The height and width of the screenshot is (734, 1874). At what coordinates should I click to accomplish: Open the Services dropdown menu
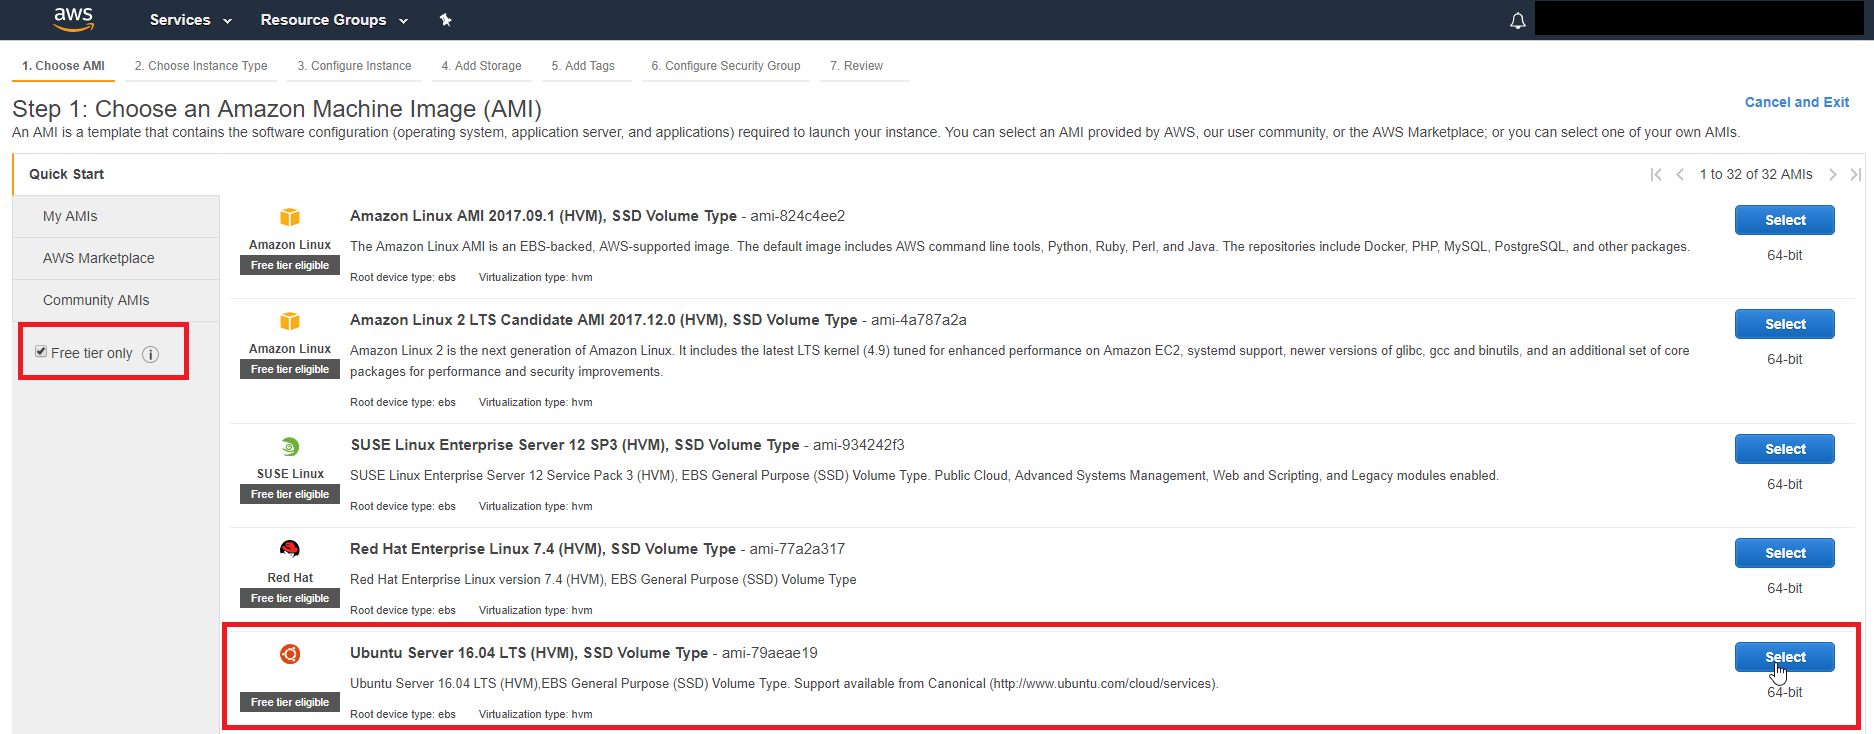pyautogui.click(x=190, y=20)
